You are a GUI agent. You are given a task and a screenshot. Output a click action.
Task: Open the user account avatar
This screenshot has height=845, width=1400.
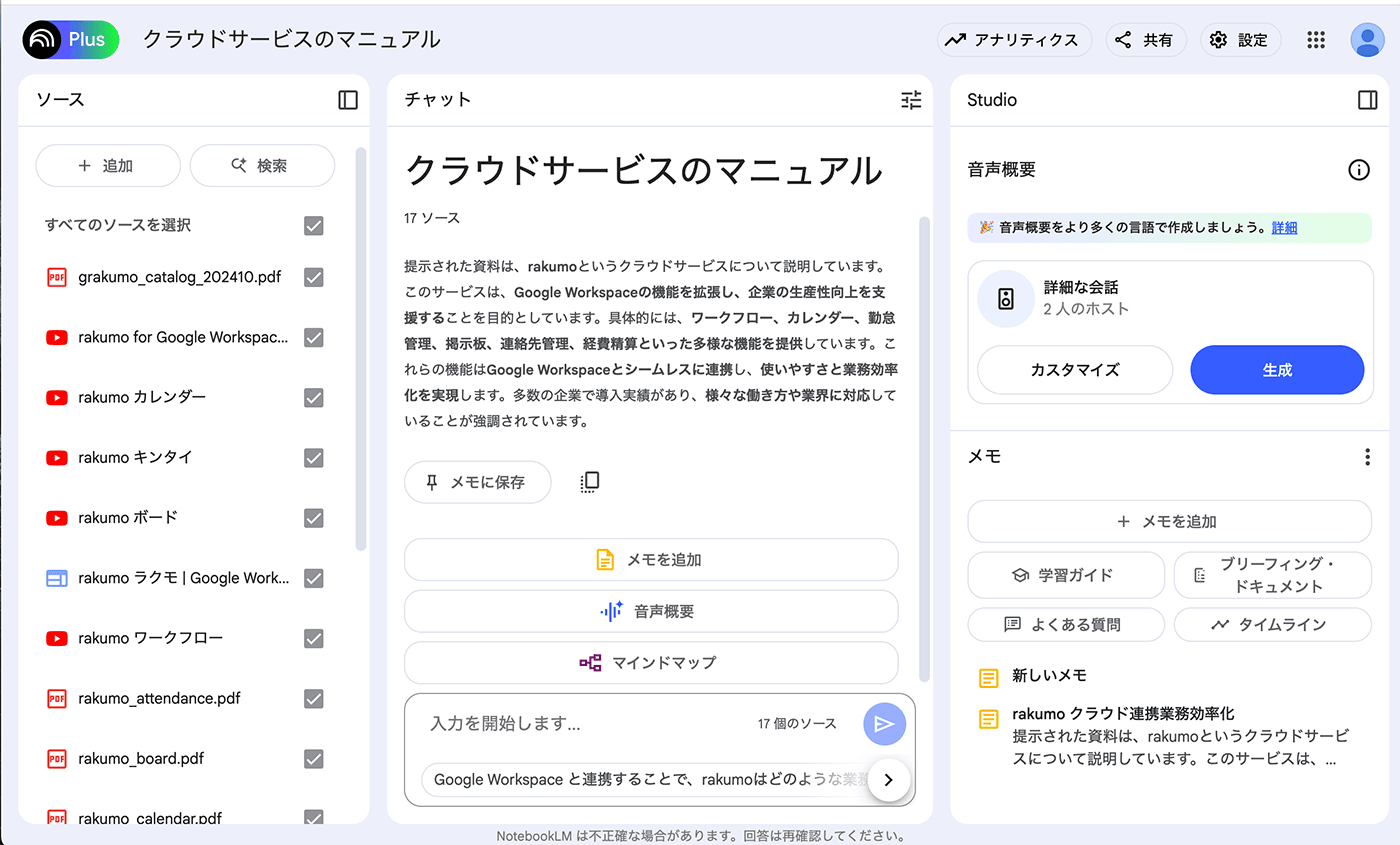tap(1367, 40)
